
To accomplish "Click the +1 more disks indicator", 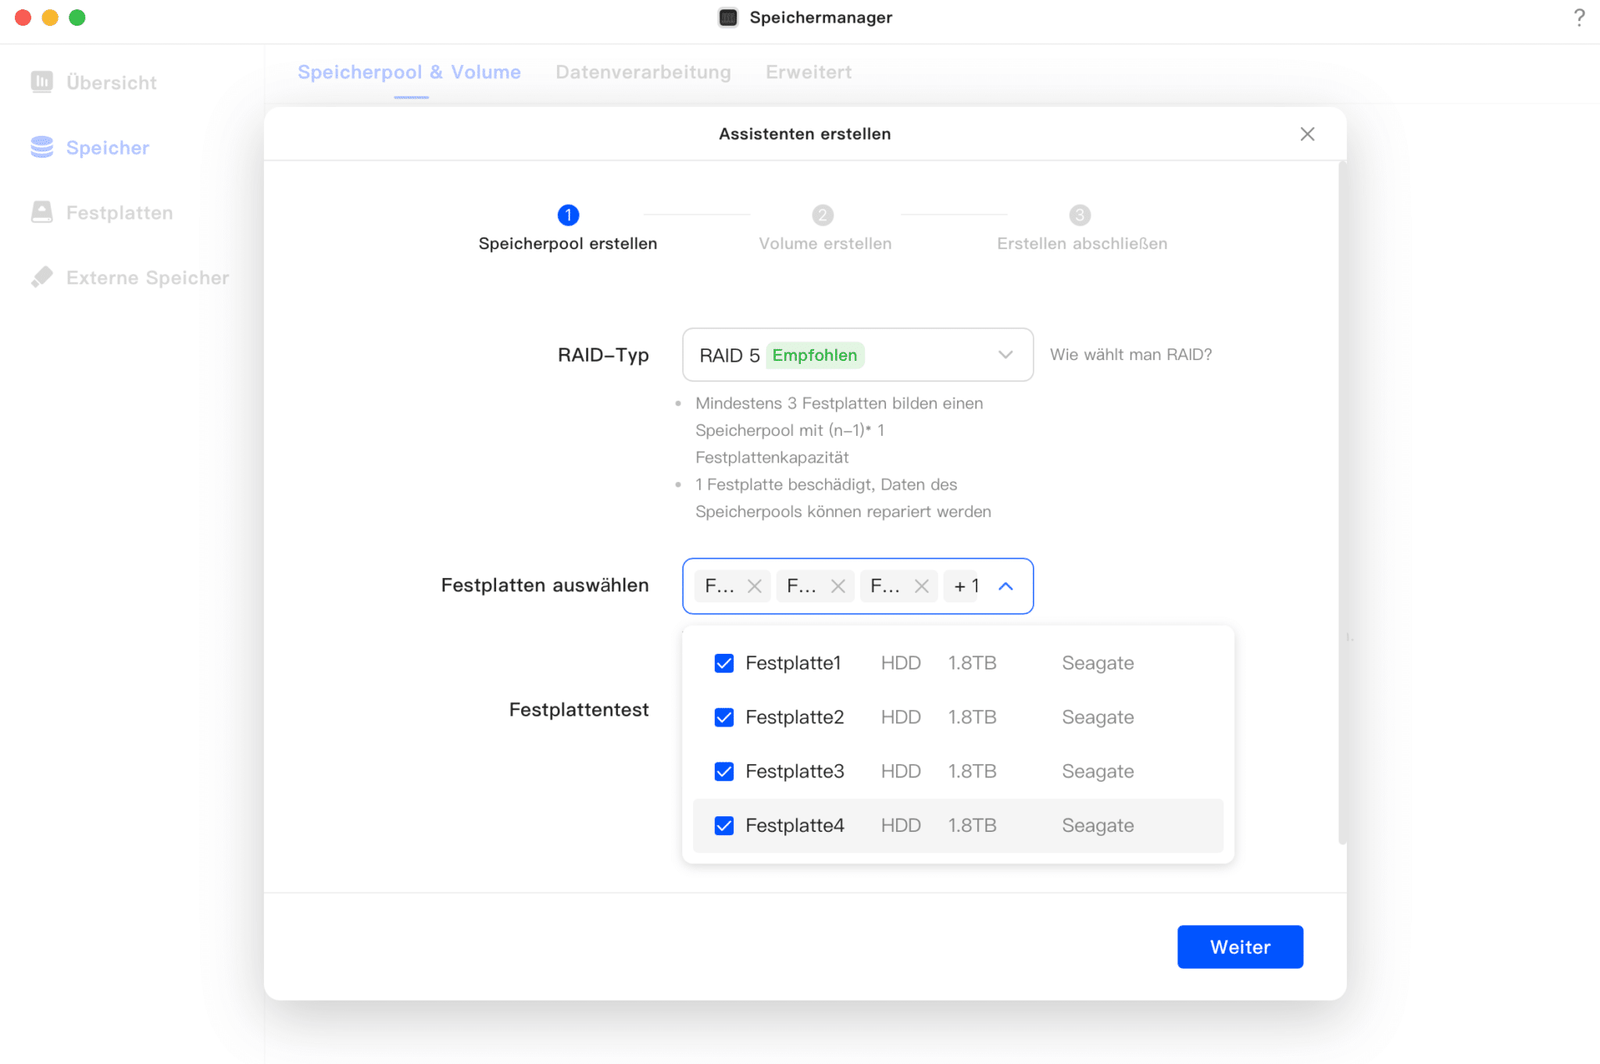I will (x=966, y=586).
